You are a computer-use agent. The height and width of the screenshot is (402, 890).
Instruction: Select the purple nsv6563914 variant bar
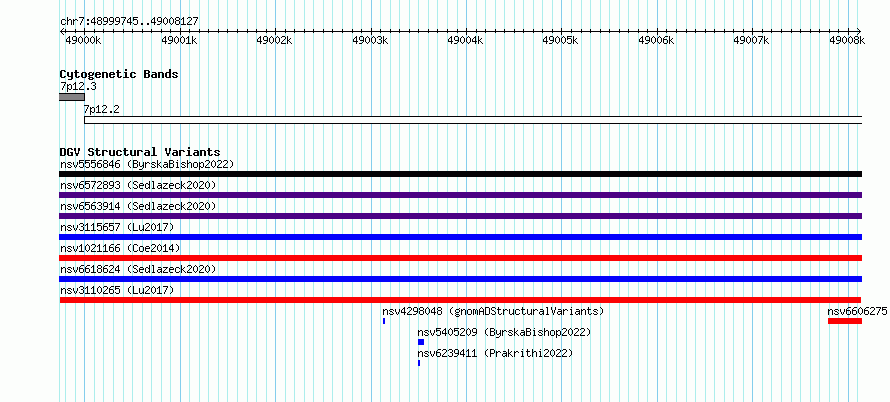tap(460, 216)
